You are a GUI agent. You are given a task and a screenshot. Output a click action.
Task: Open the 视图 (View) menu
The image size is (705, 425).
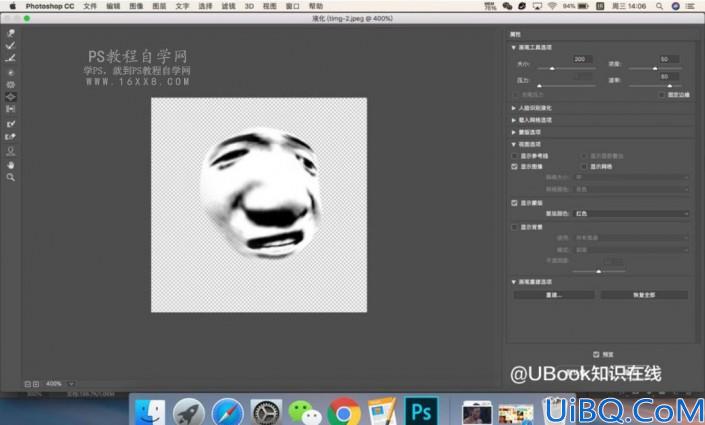[270, 6]
